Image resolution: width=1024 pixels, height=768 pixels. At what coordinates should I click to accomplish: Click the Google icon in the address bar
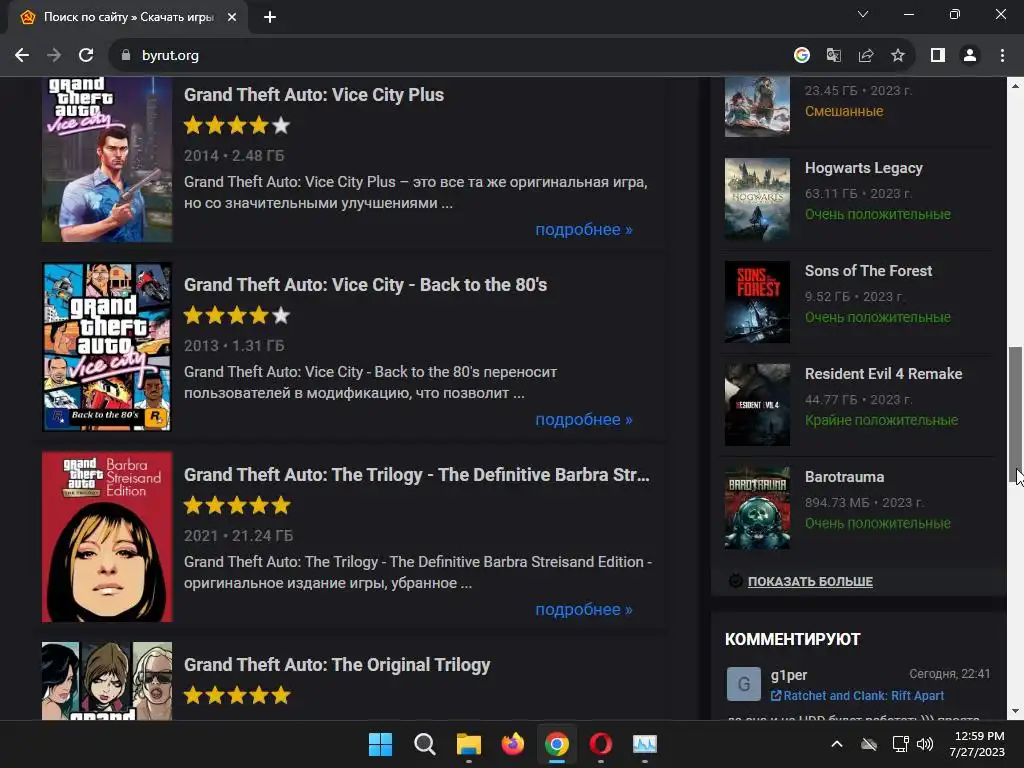(801, 56)
